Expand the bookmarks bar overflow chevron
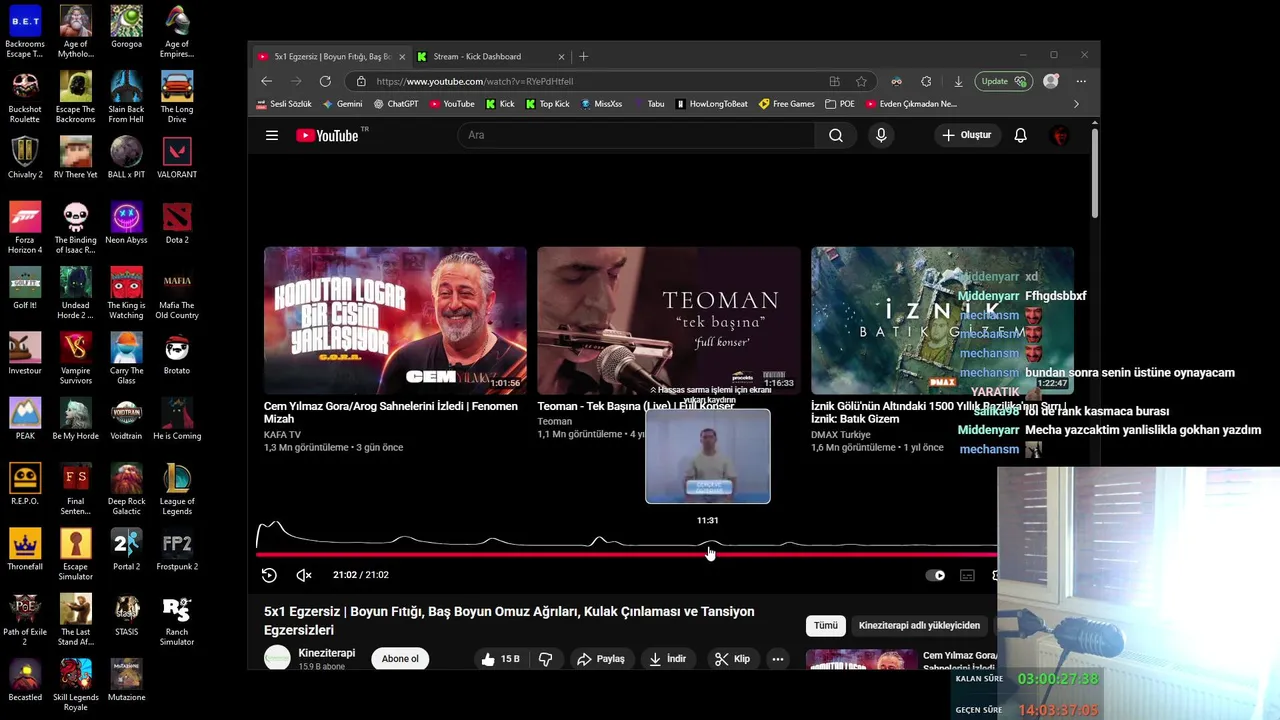The height and width of the screenshot is (720, 1280). [x=1076, y=104]
